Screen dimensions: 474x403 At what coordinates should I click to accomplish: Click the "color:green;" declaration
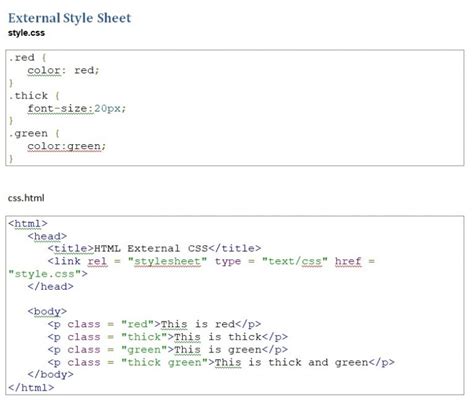(x=67, y=146)
